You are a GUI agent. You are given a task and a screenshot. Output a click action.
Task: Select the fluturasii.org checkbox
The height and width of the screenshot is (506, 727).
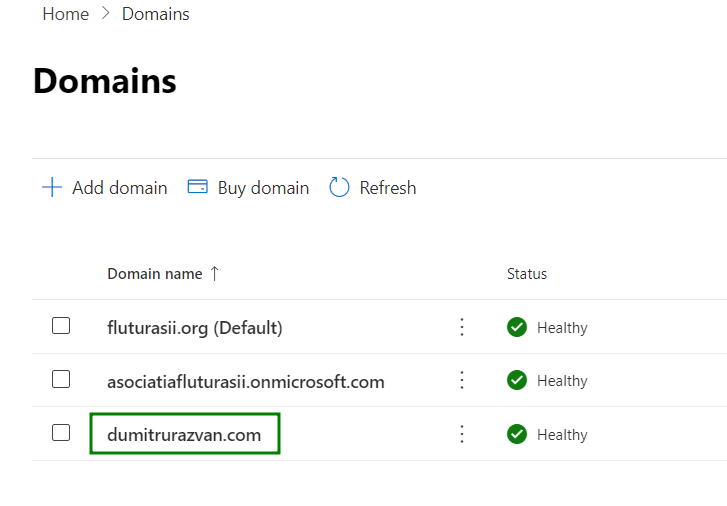pos(61,326)
